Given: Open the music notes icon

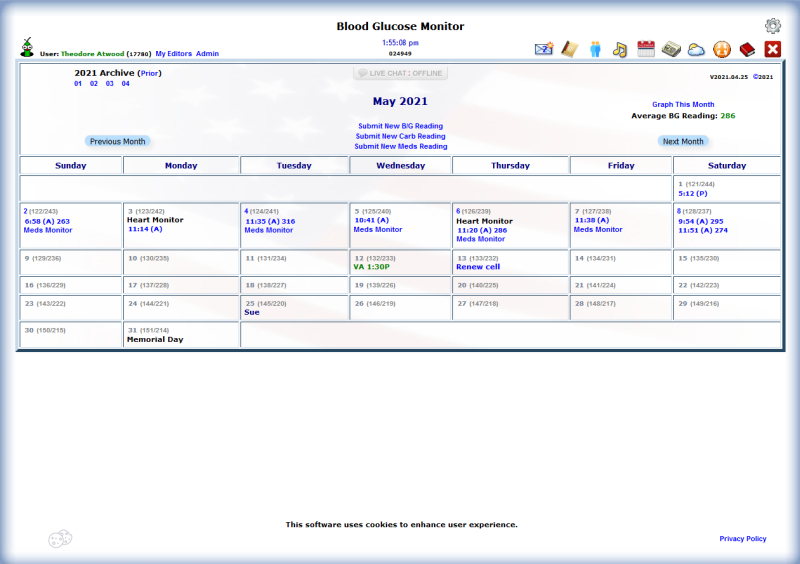Looking at the screenshot, I should [x=620, y=50].
